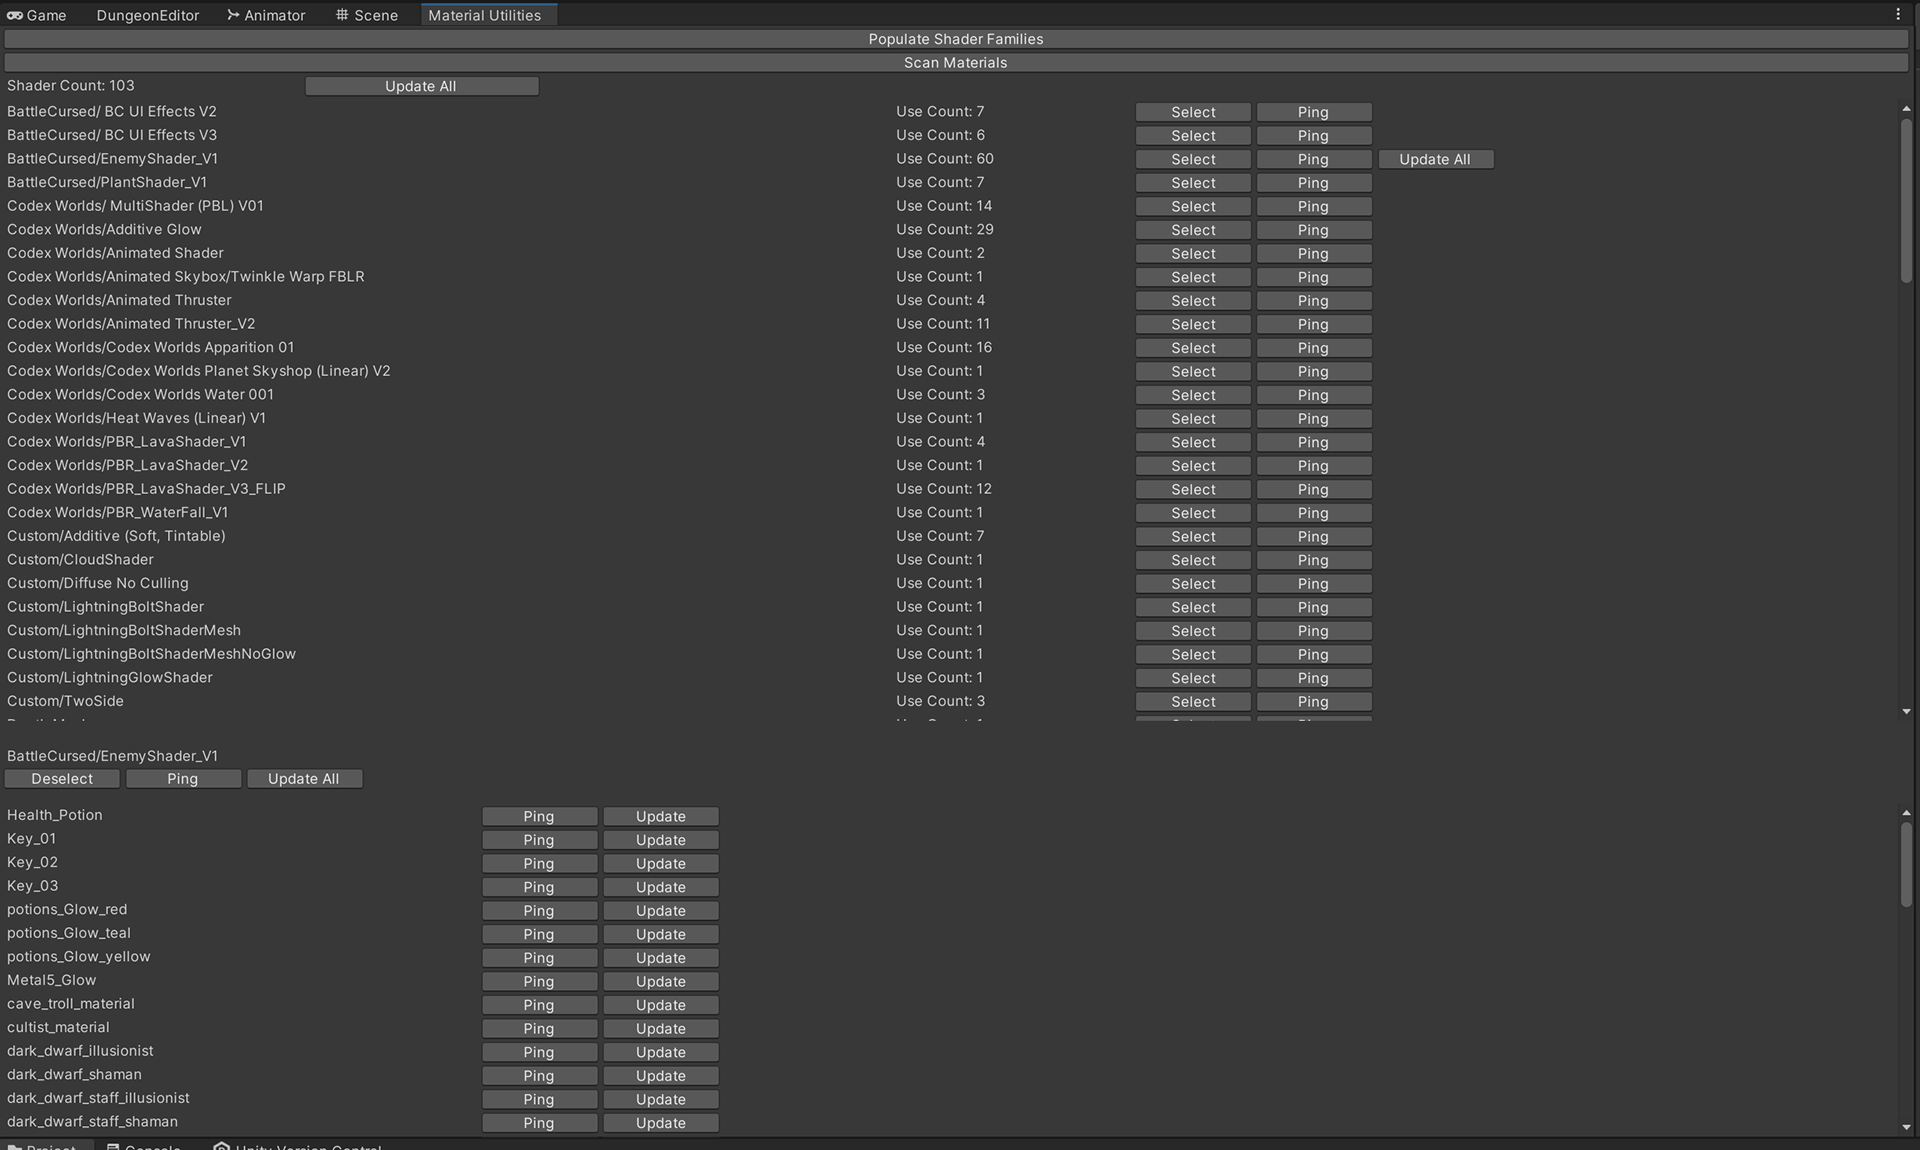Image resolution: width=1920 pixels, height=1150 pixels.
Task: Switch to the Animator tab
Action: [266, 15]
